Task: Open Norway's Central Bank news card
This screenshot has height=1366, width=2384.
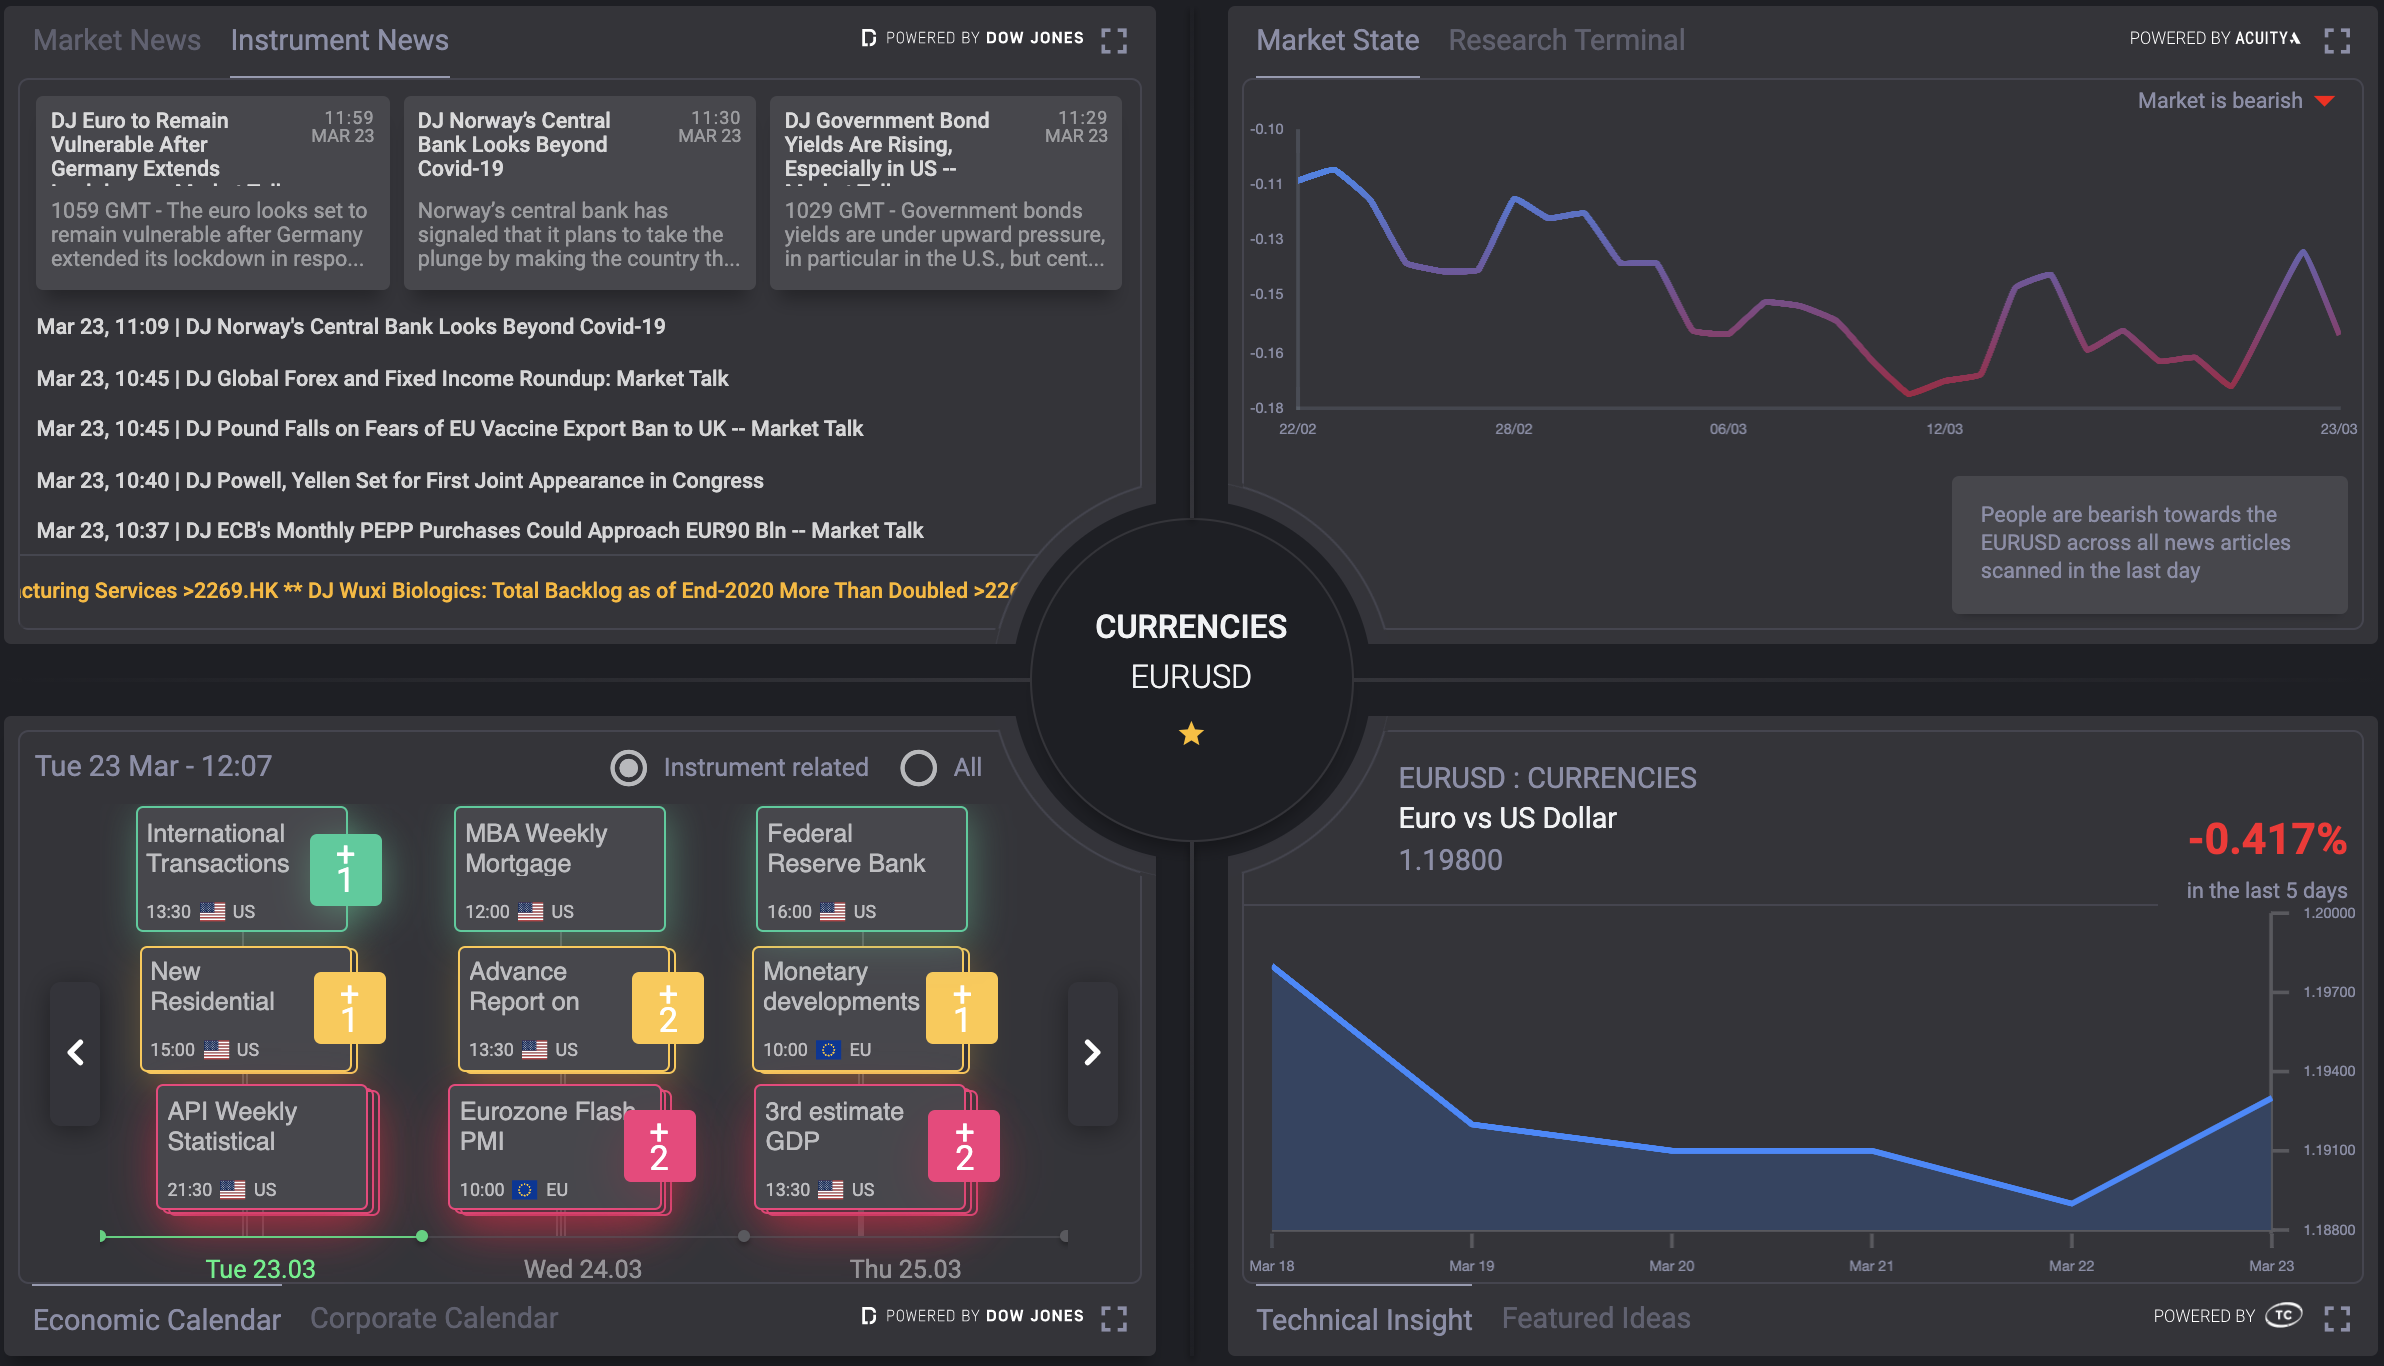Action: point(579,192)
